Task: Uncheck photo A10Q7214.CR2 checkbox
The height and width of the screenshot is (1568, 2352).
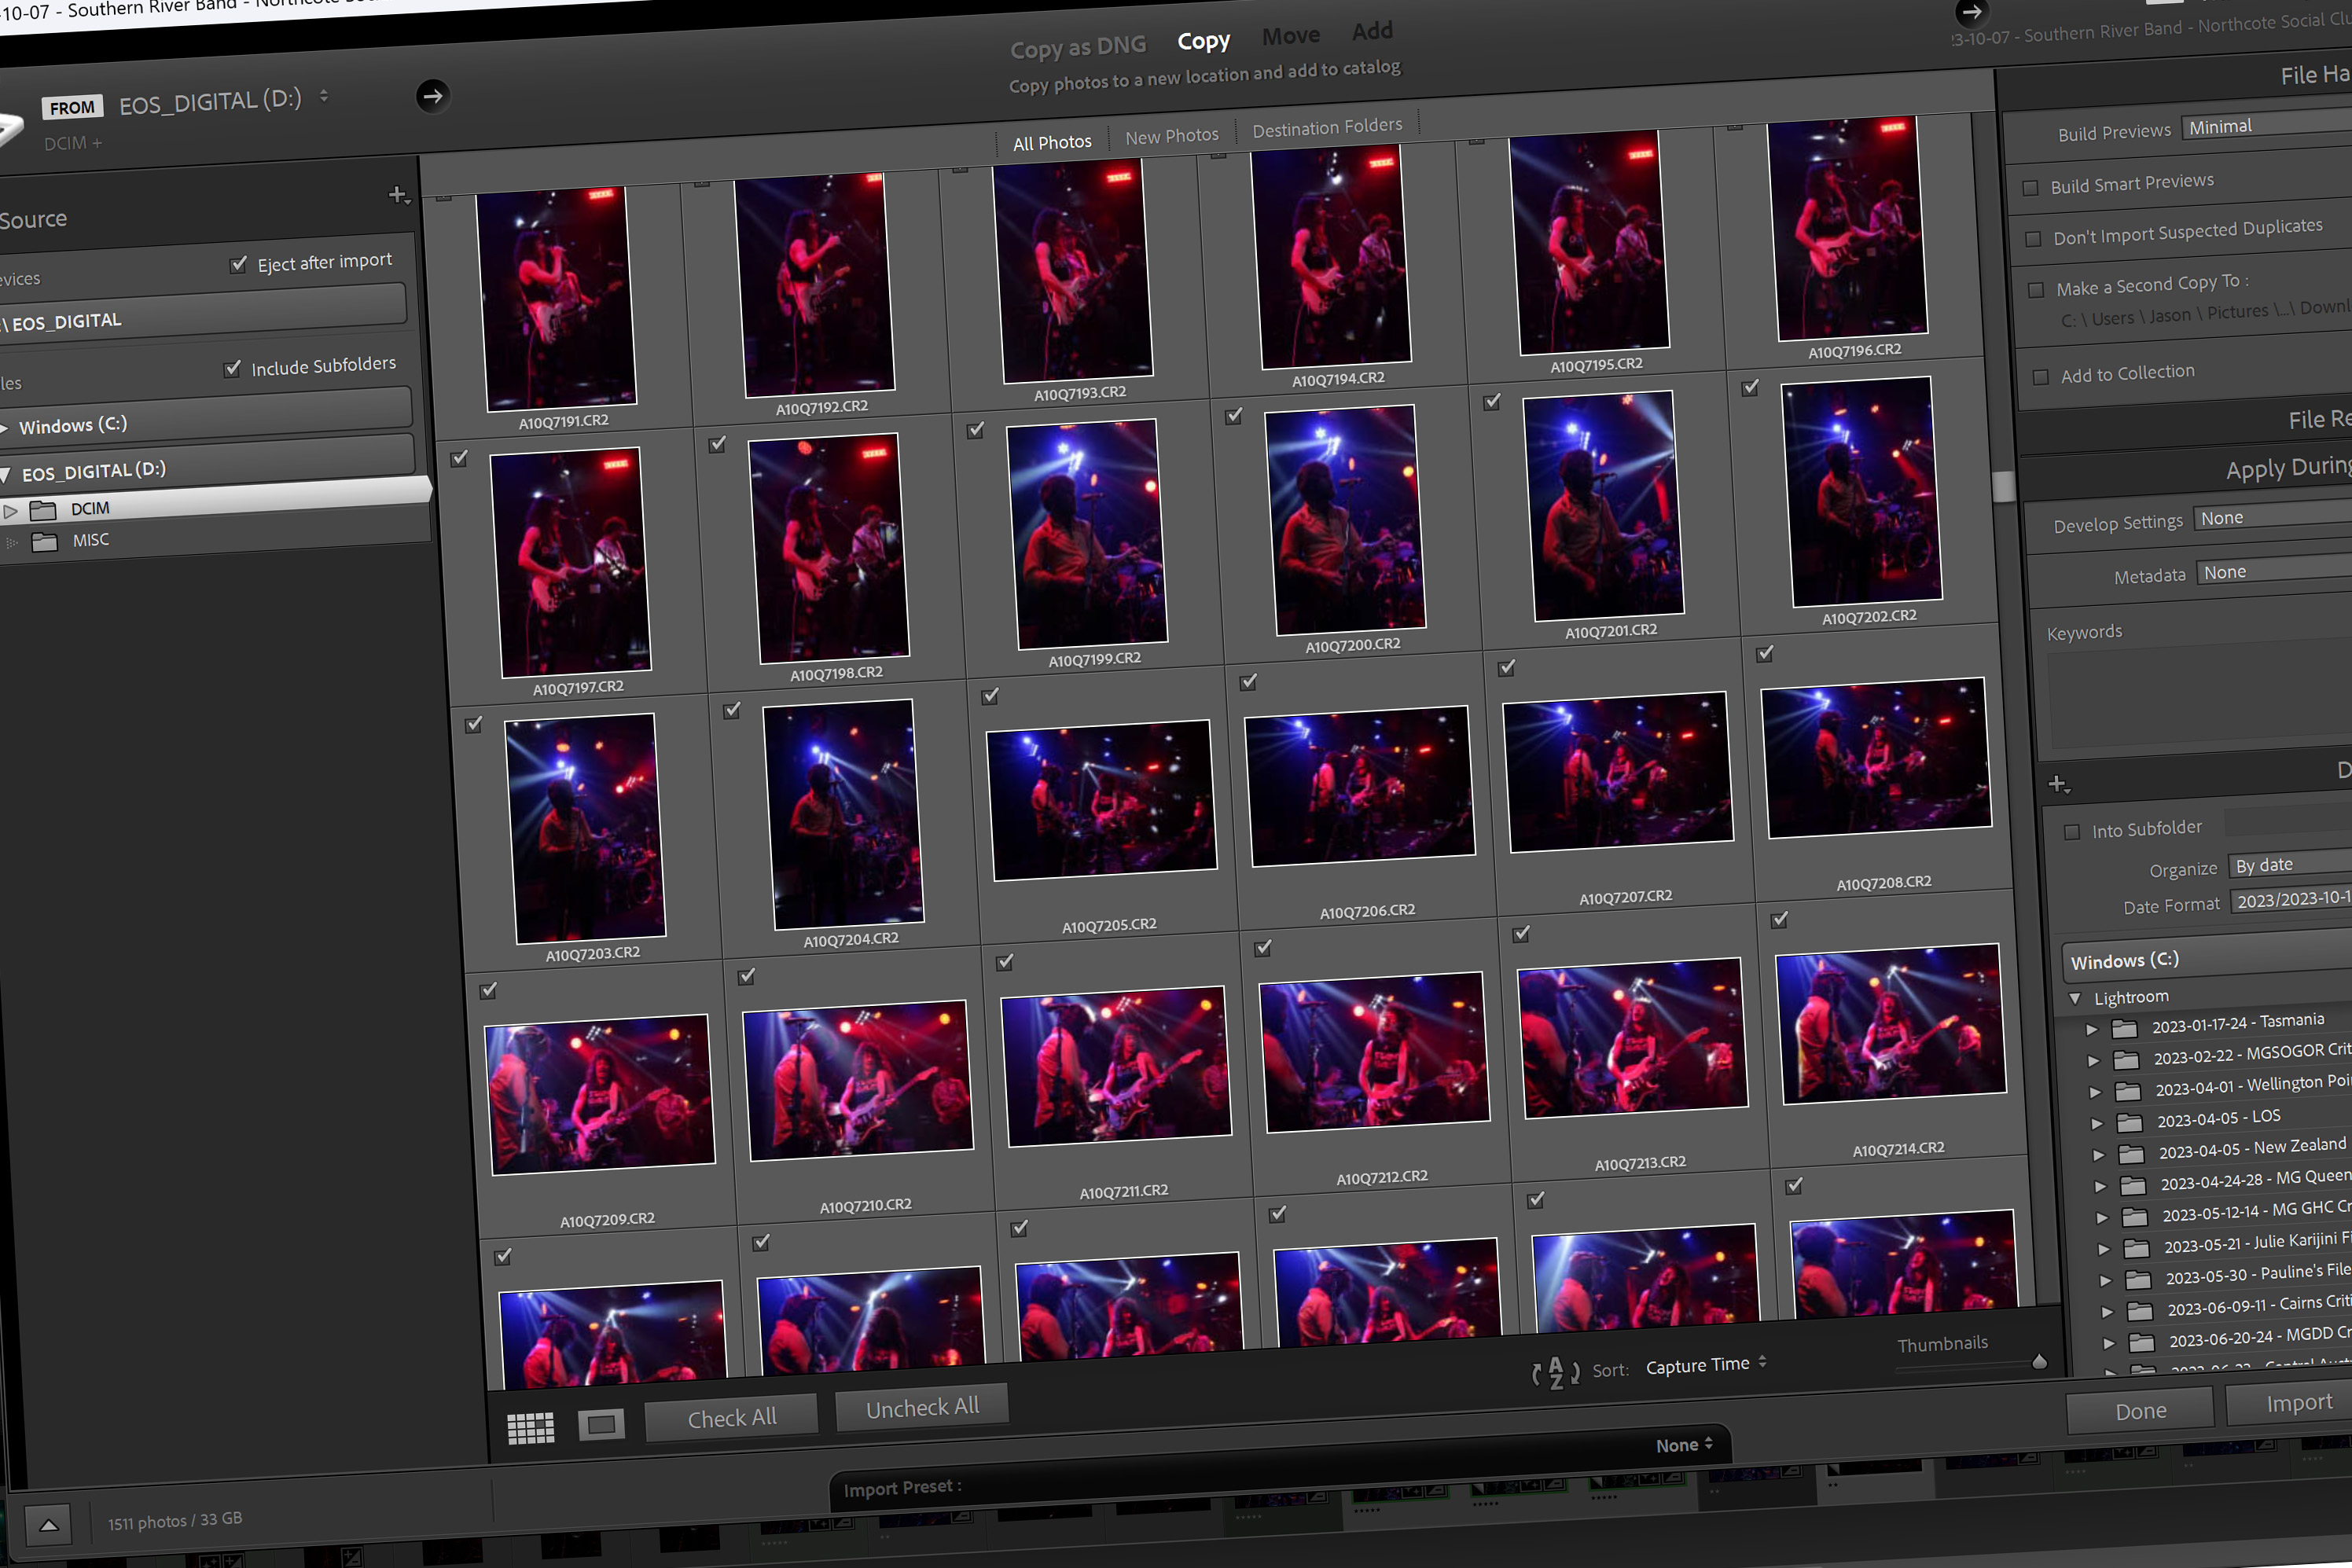Action: tap(1779, 920)
